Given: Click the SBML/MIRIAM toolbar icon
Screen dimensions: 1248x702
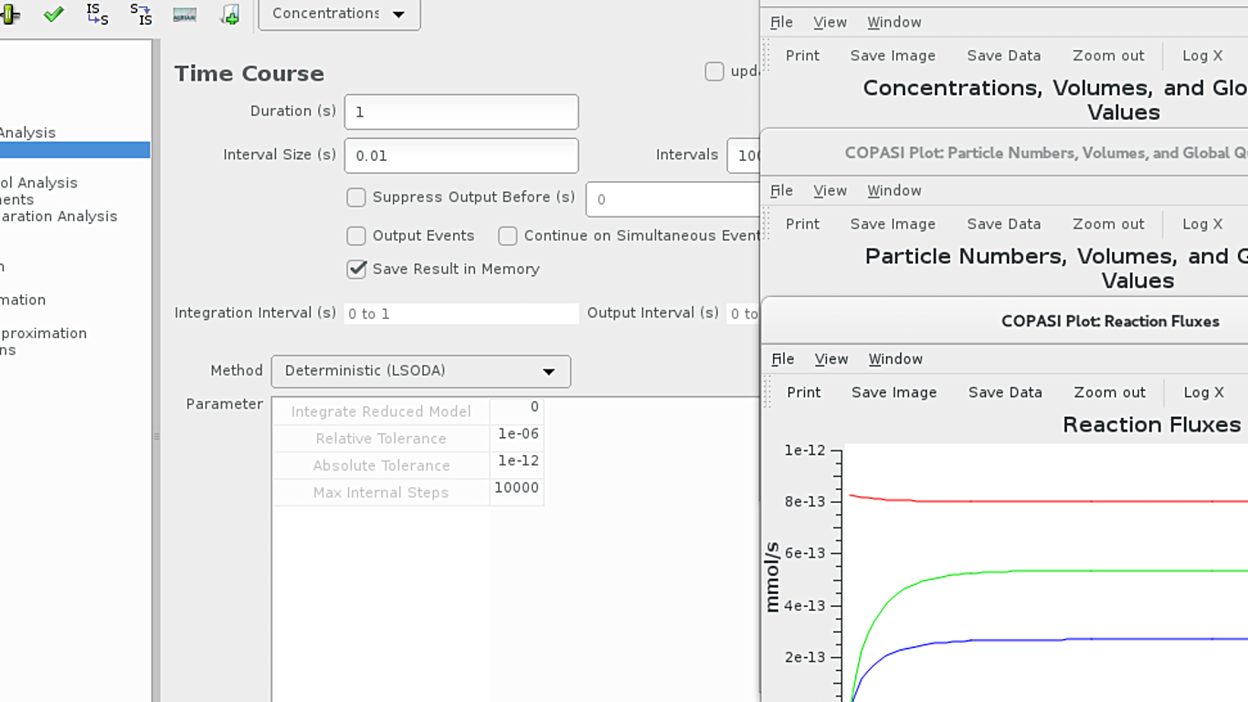Looking at the screenshot, I should (x=185, y=15).
